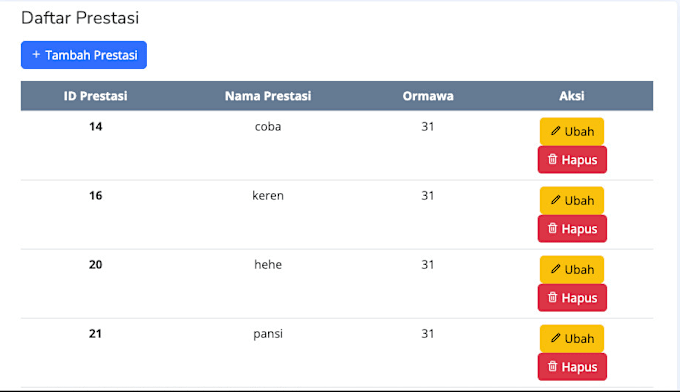
Task: Click the plus icon on Tambah Prestasi
Action: pyautogui.click(x=36, y=55)
